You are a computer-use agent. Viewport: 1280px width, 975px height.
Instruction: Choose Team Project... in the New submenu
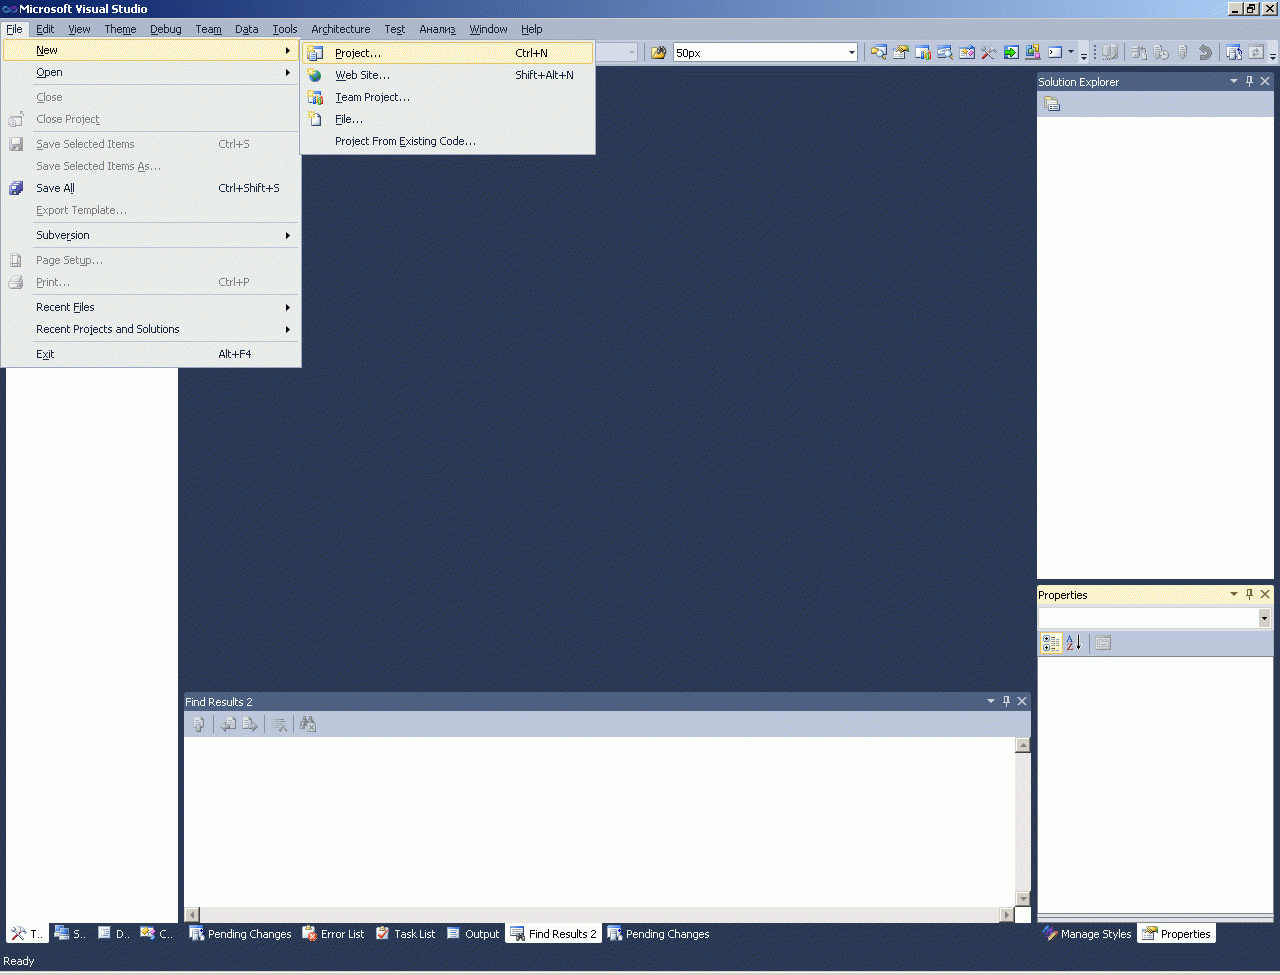pyautogui.click(x=448, y=97)
